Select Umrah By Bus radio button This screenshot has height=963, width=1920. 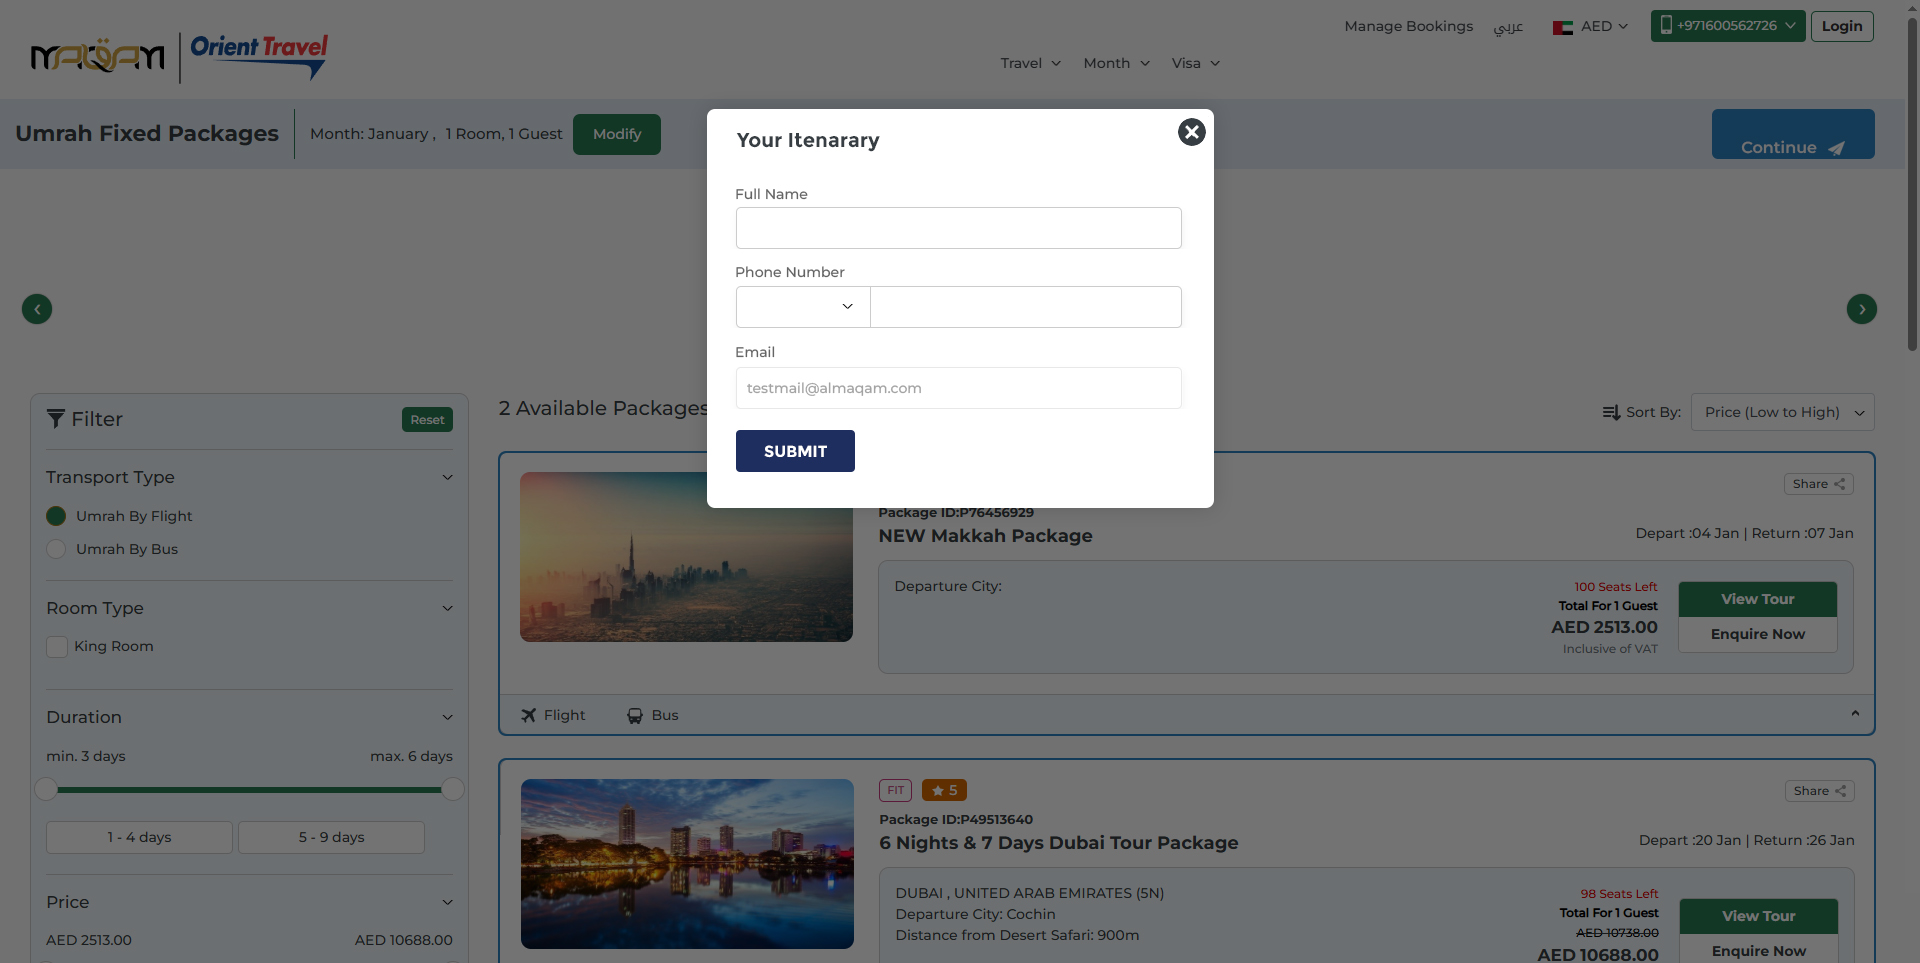56,549
